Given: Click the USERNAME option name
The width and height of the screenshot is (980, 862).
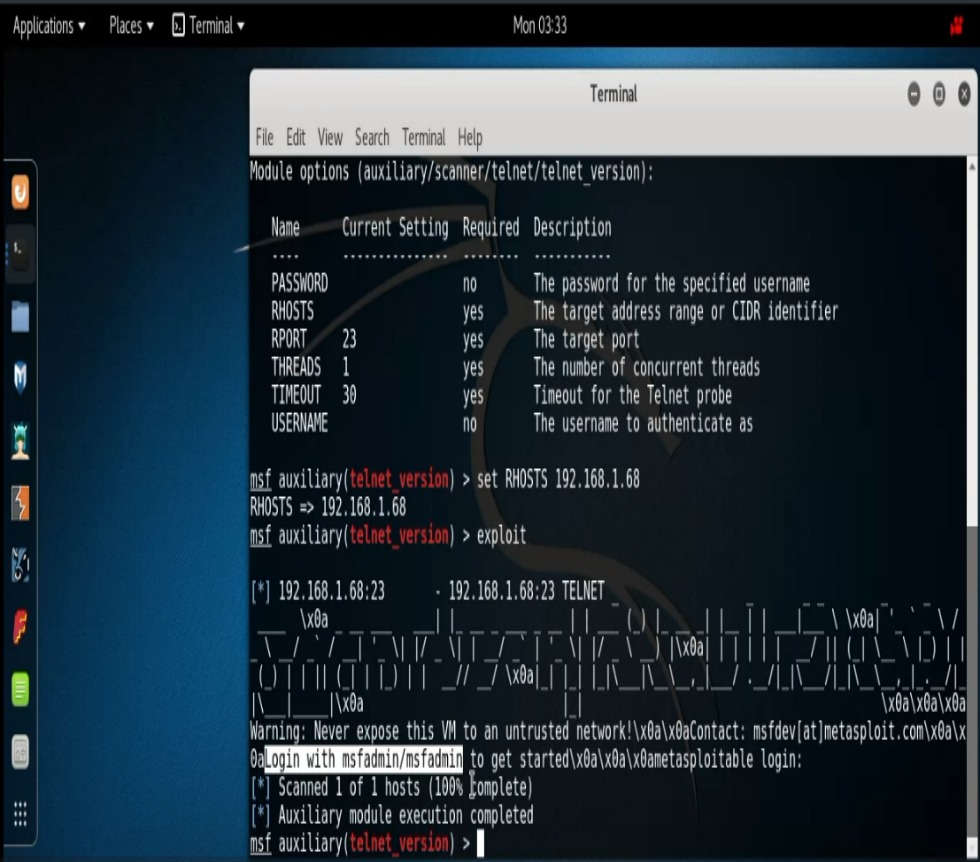Looking at the screenshot, I should 299,423.
